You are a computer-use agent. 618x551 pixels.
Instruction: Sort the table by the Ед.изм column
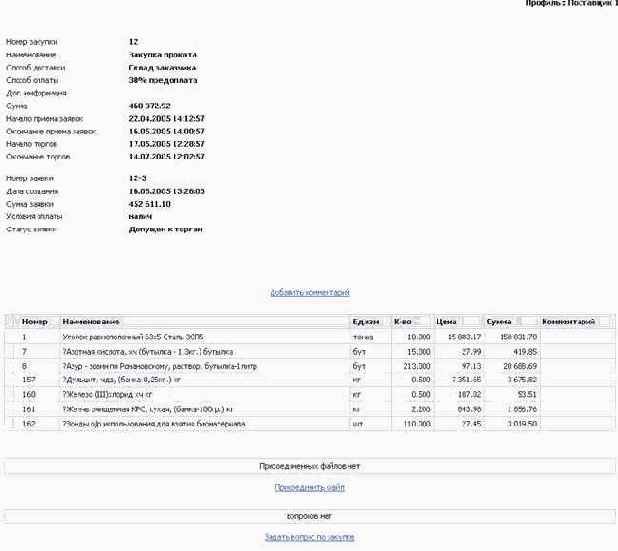(x=365, y=322)
